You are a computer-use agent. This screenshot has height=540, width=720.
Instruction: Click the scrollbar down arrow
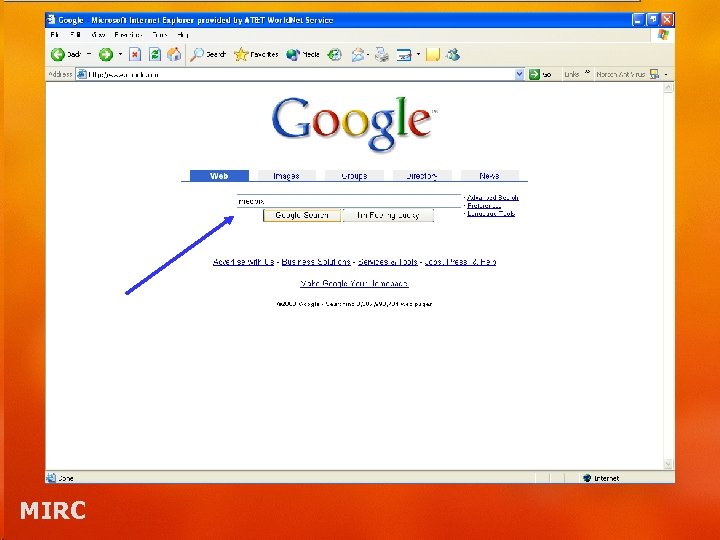(668, 464)
